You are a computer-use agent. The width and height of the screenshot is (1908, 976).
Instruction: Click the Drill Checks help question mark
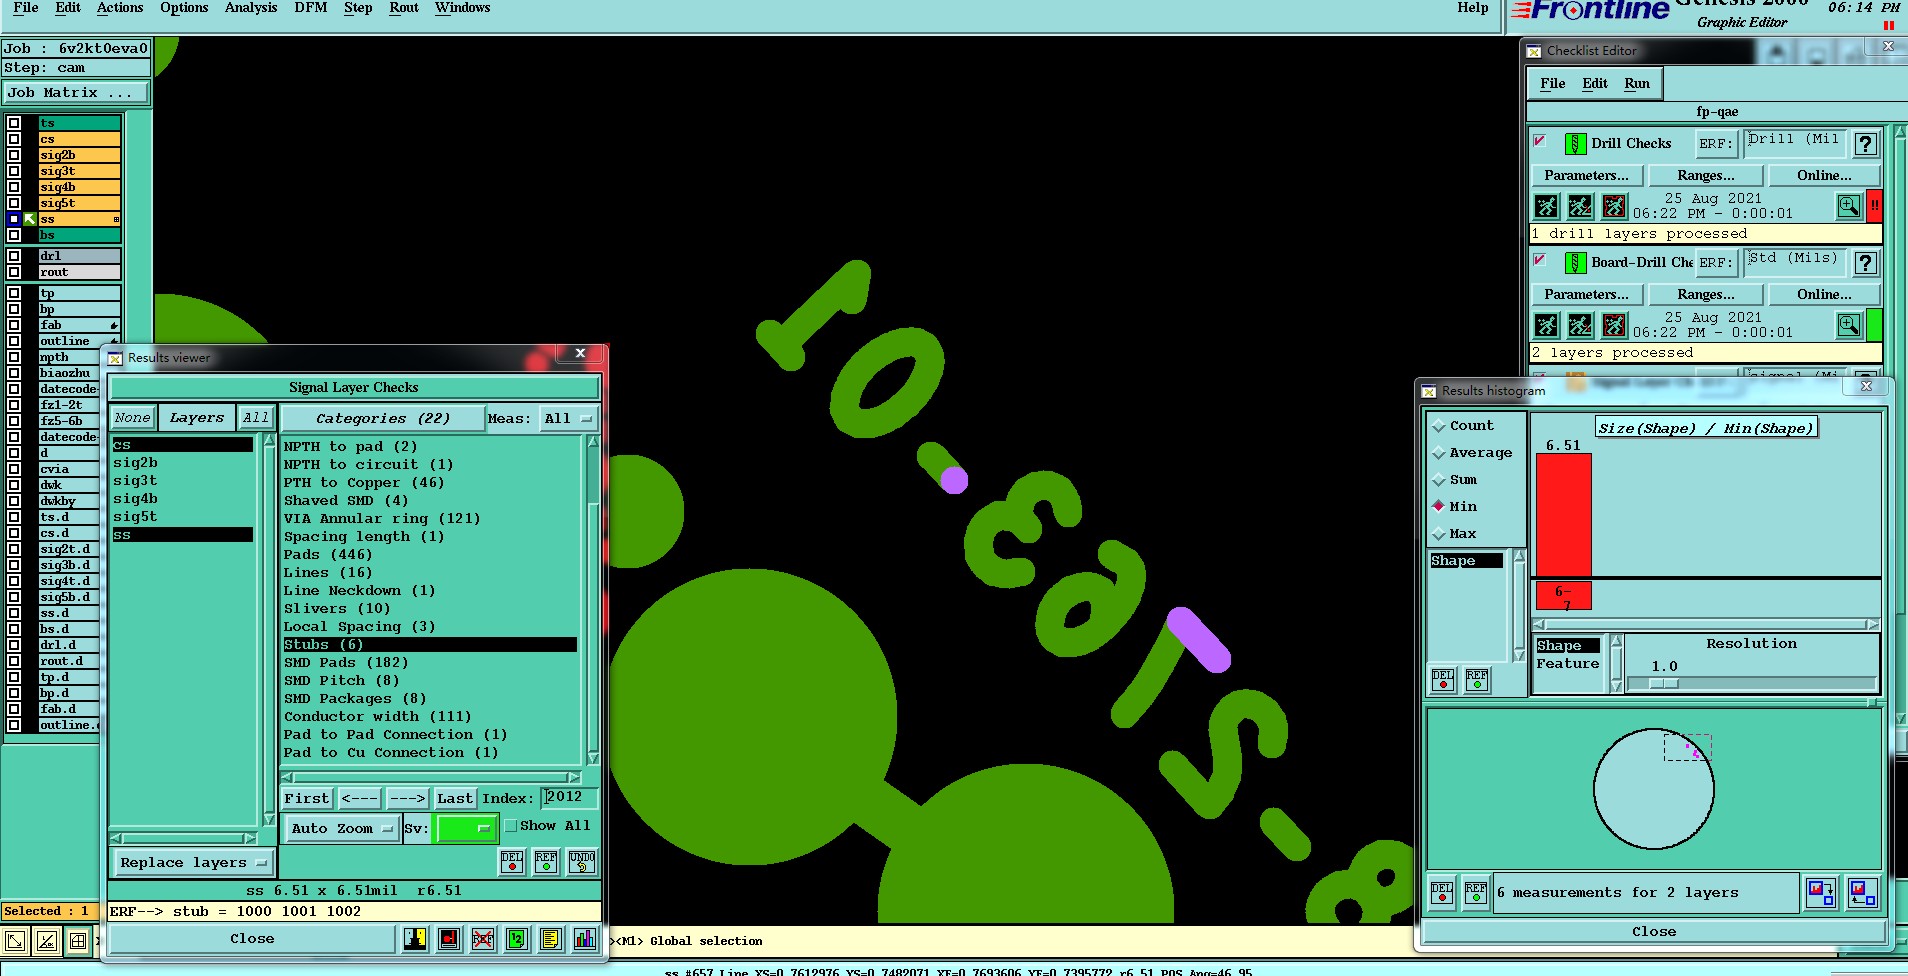coord(1865,144)
